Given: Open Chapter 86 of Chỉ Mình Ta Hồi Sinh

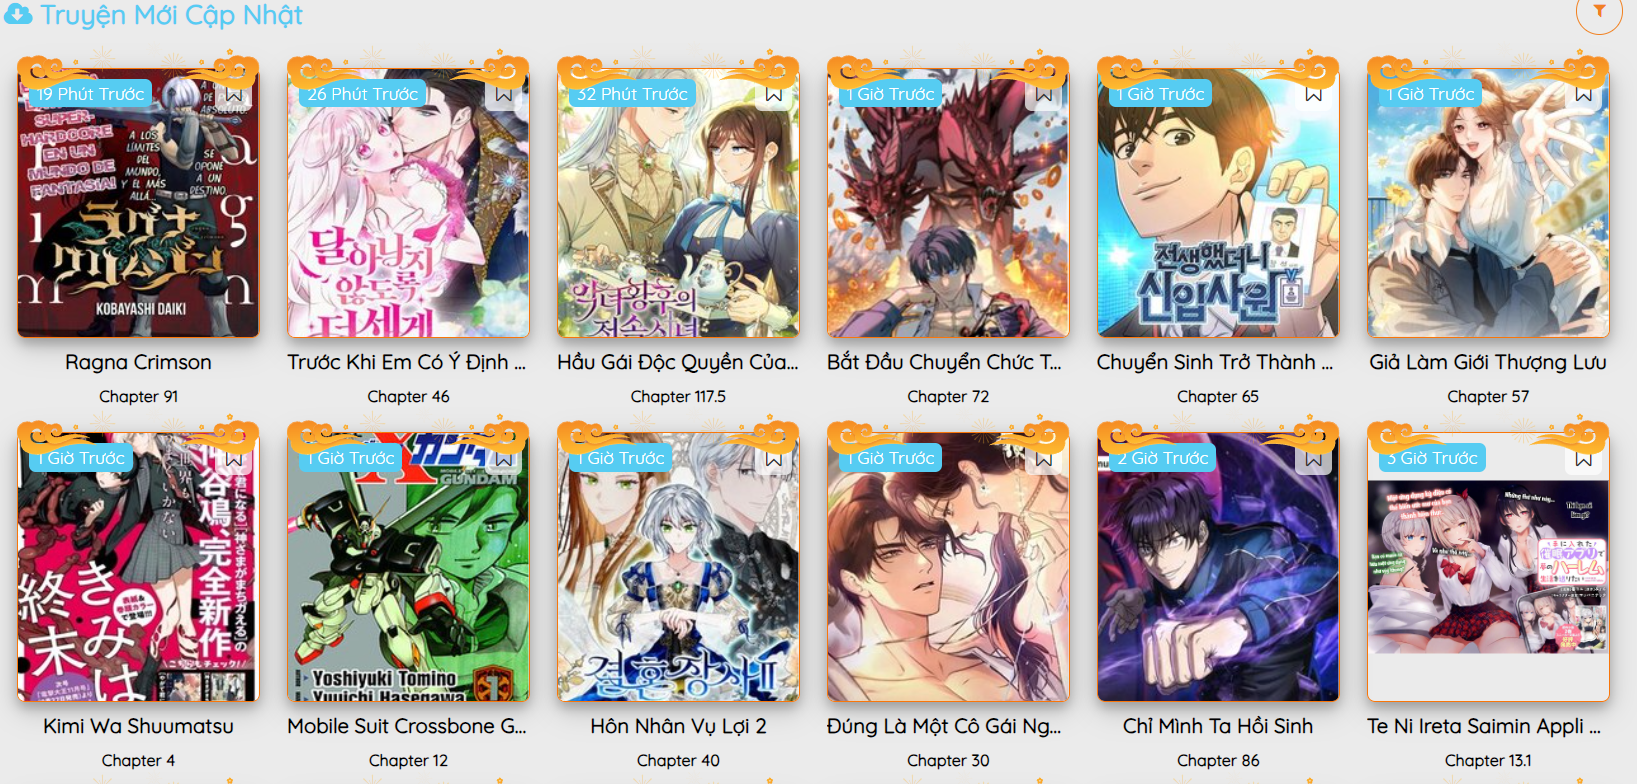Looking at the screenshot, I should (x=1218, y=761).
